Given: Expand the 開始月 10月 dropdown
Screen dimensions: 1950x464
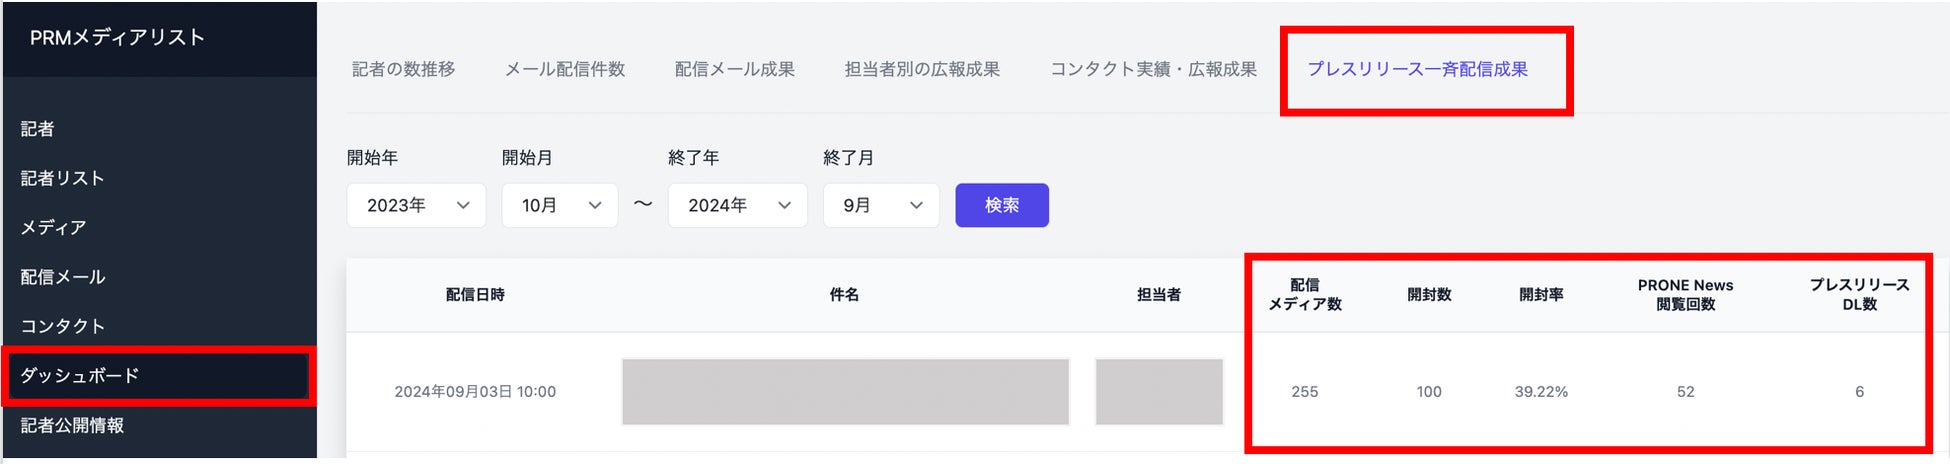Looking at the screenshot, I should click(559, 205).
